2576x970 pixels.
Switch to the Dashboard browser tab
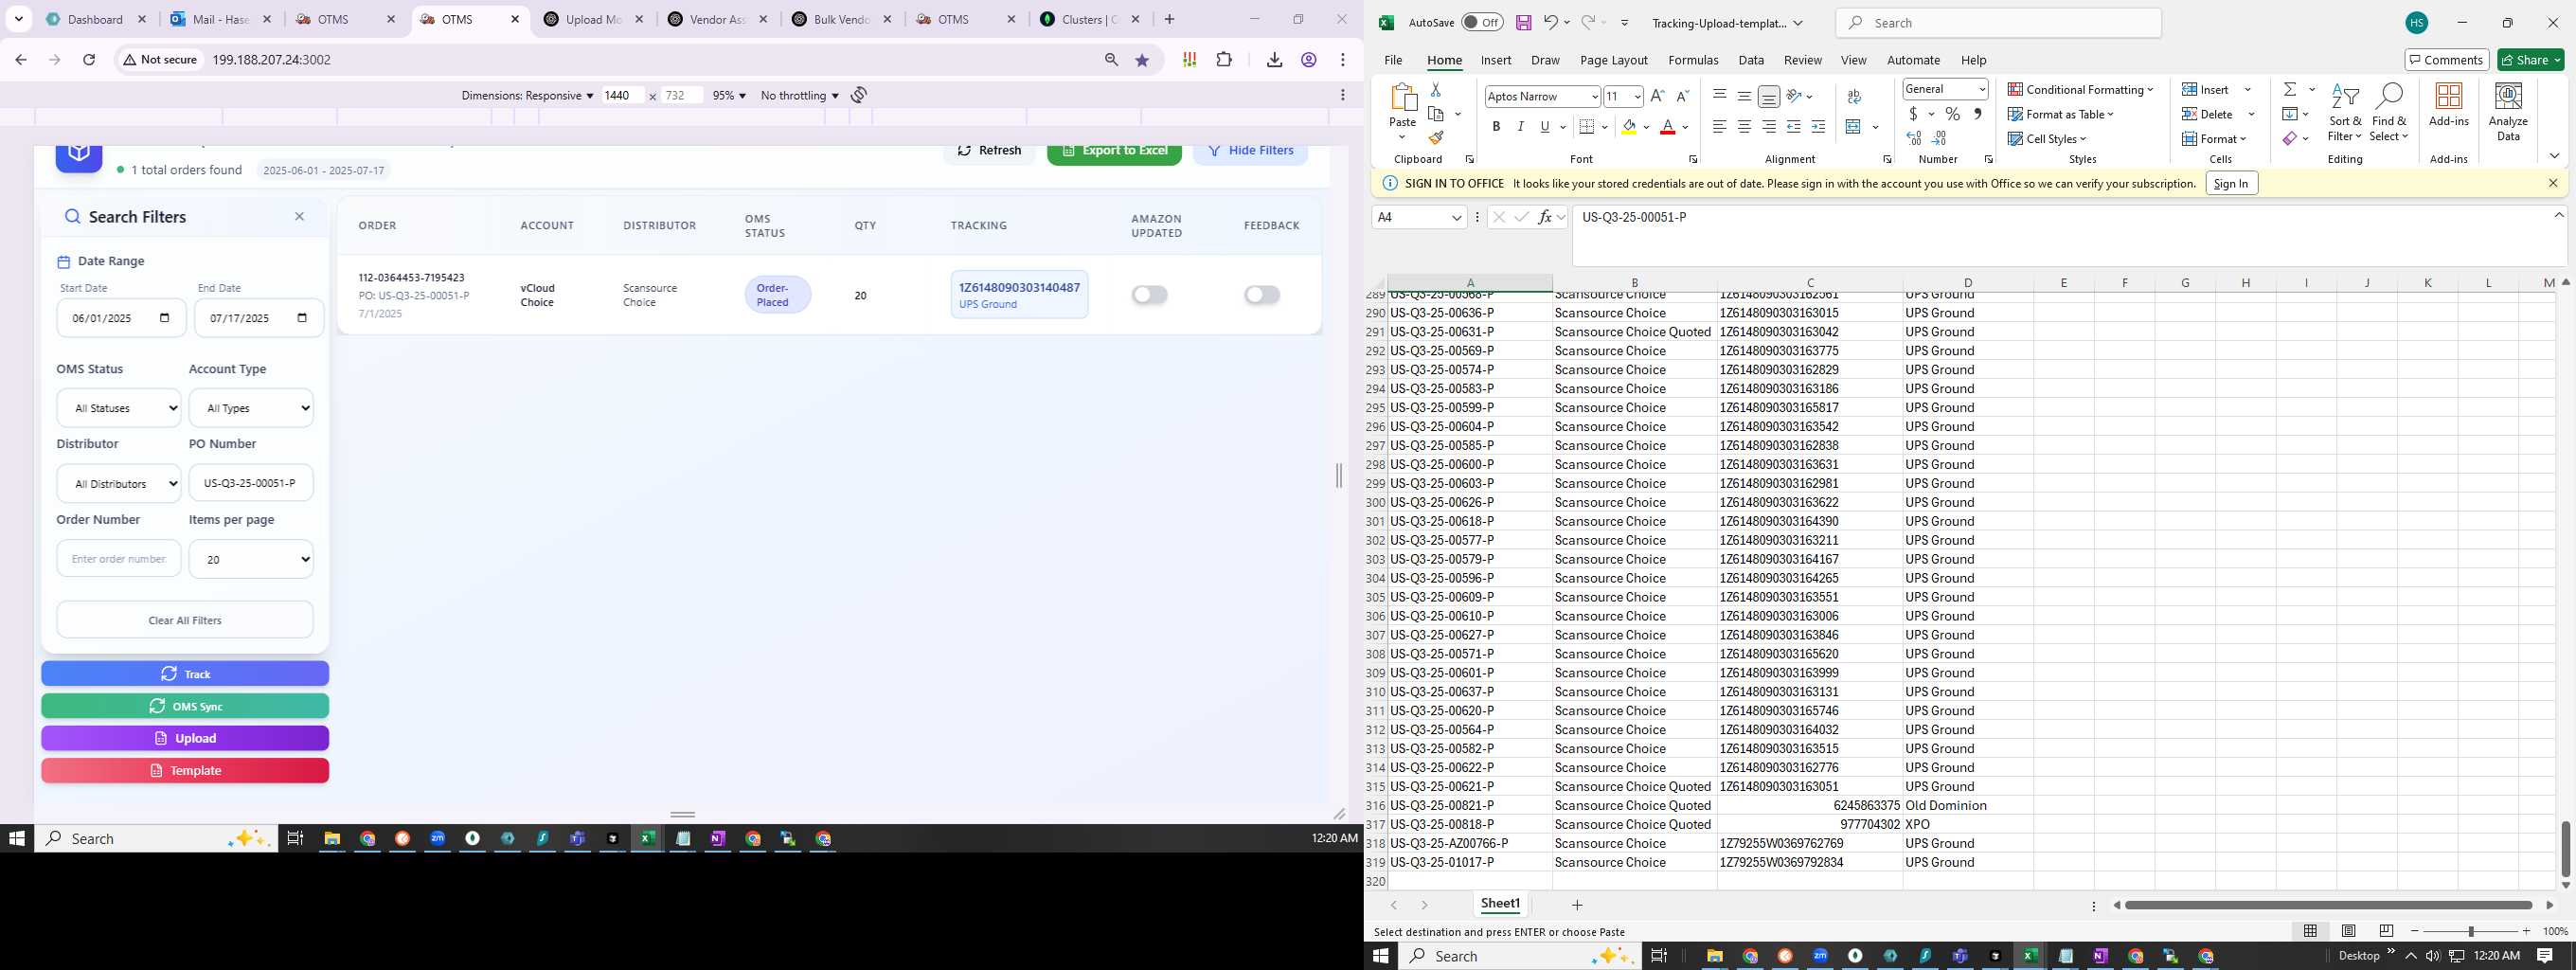(x=96, y=19)
